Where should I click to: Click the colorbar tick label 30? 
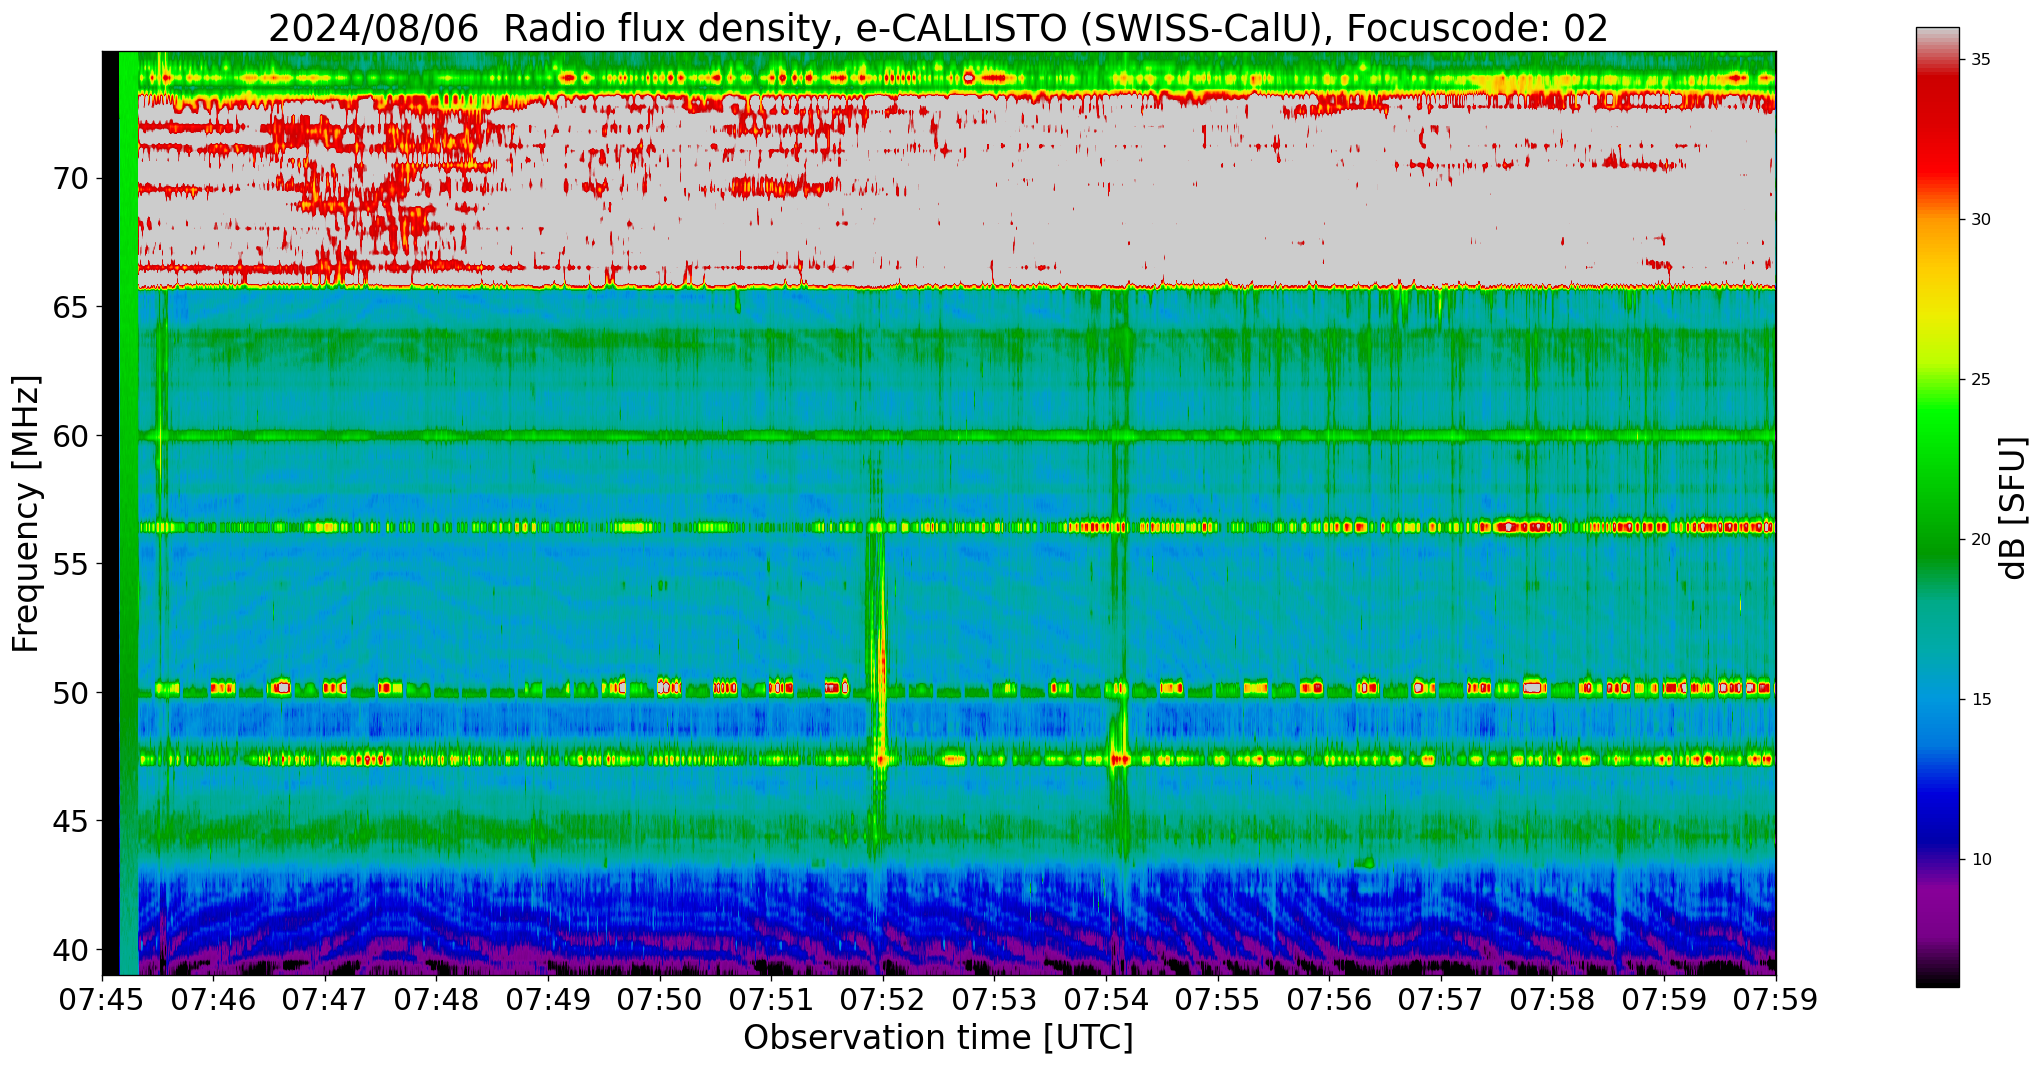pos(1981,220)
